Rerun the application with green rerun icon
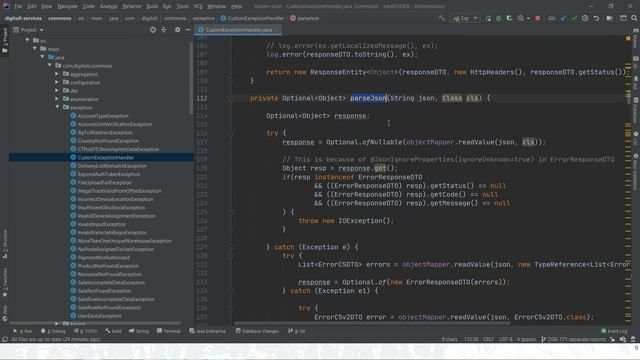The width and height of the screenshot is (640, 360). coord(488,18)
